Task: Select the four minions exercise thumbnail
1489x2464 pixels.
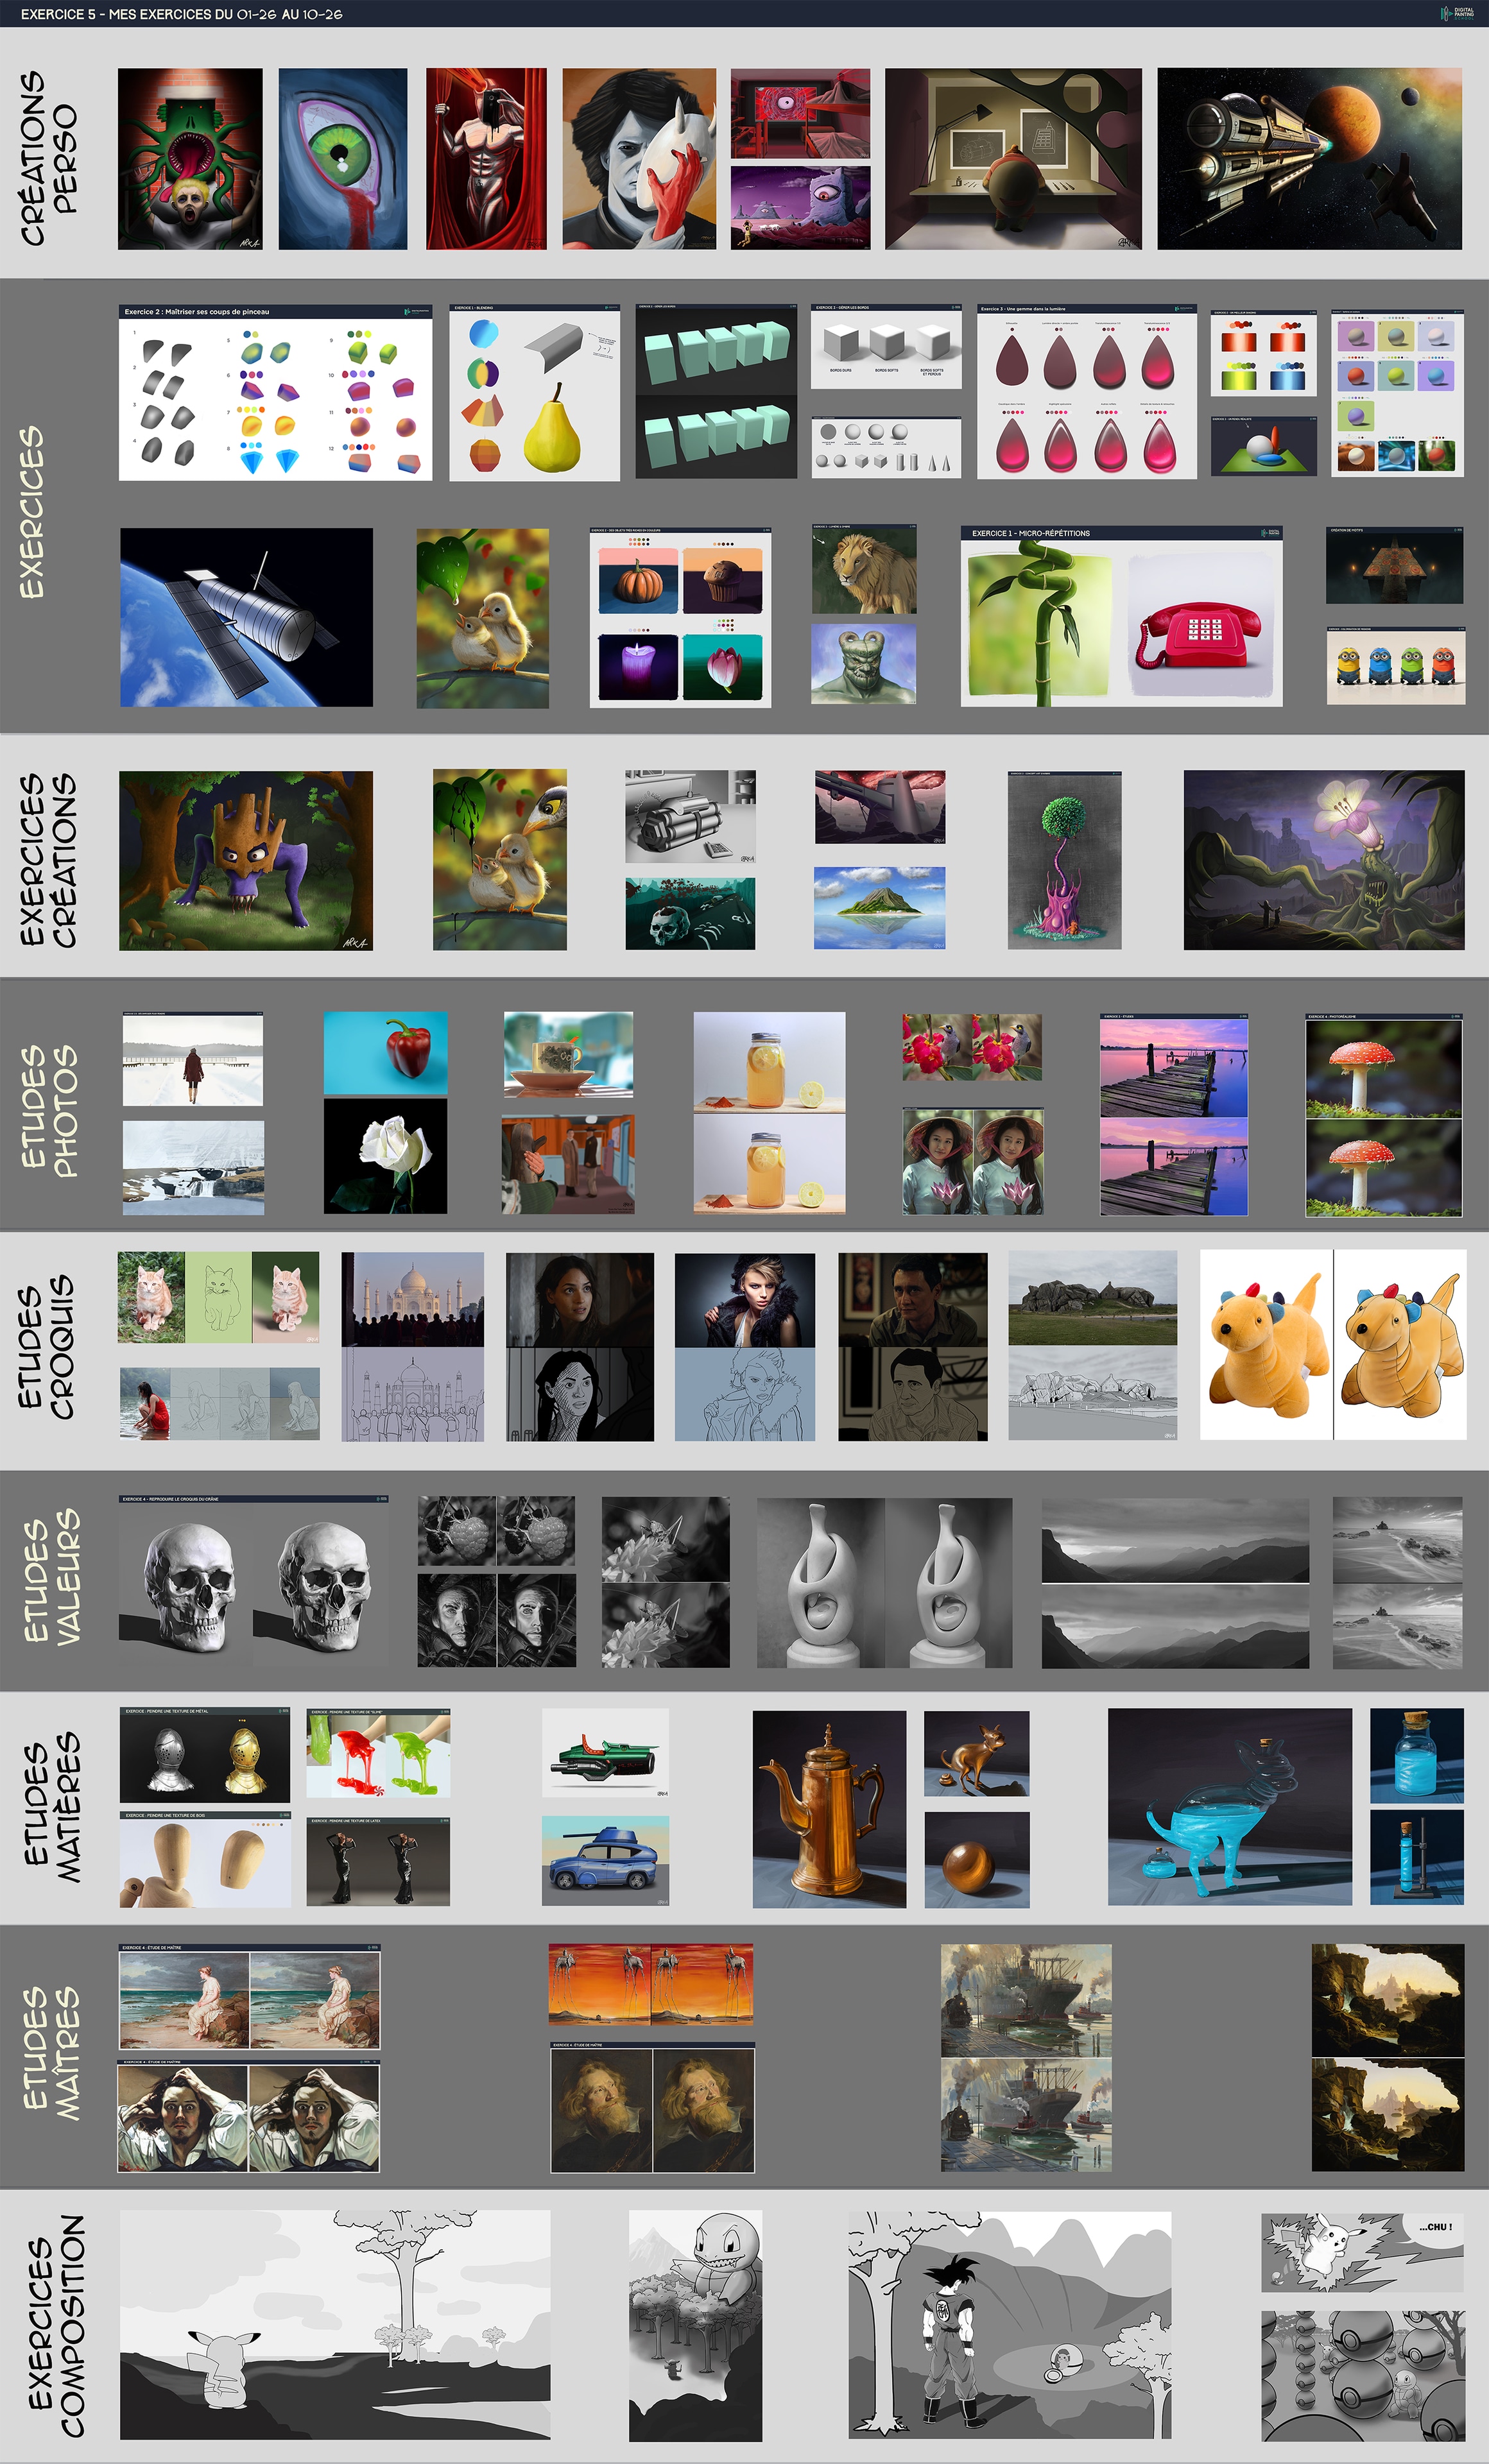Action: point(1396,666)
